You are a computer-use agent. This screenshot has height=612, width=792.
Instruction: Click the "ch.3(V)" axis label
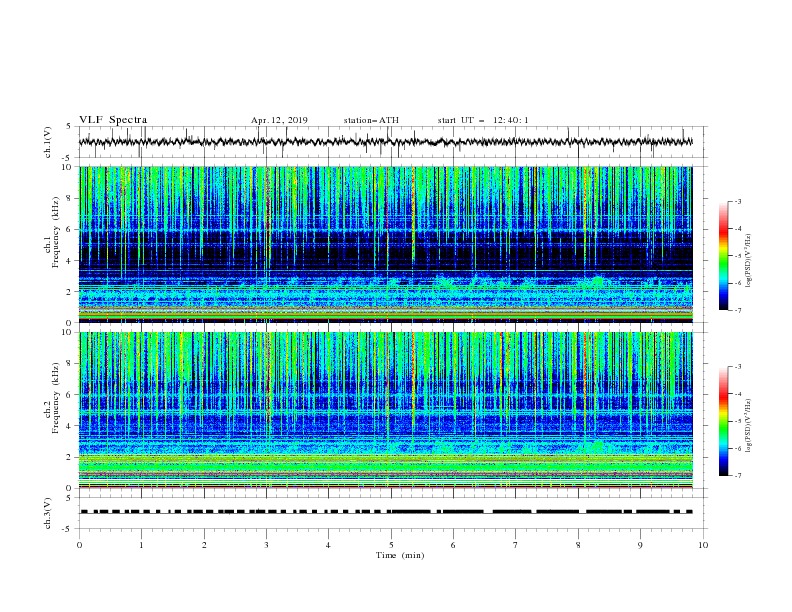48,513
